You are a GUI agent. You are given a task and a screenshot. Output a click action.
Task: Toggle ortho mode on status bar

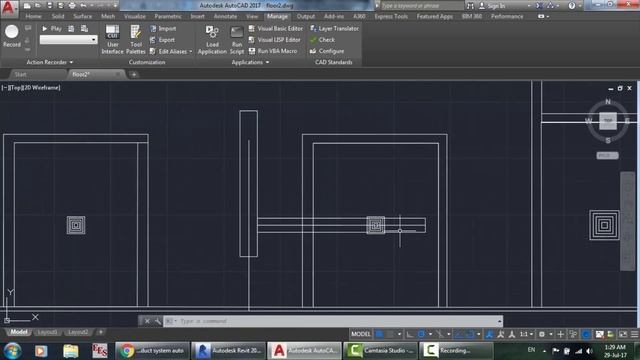[410, 334]
